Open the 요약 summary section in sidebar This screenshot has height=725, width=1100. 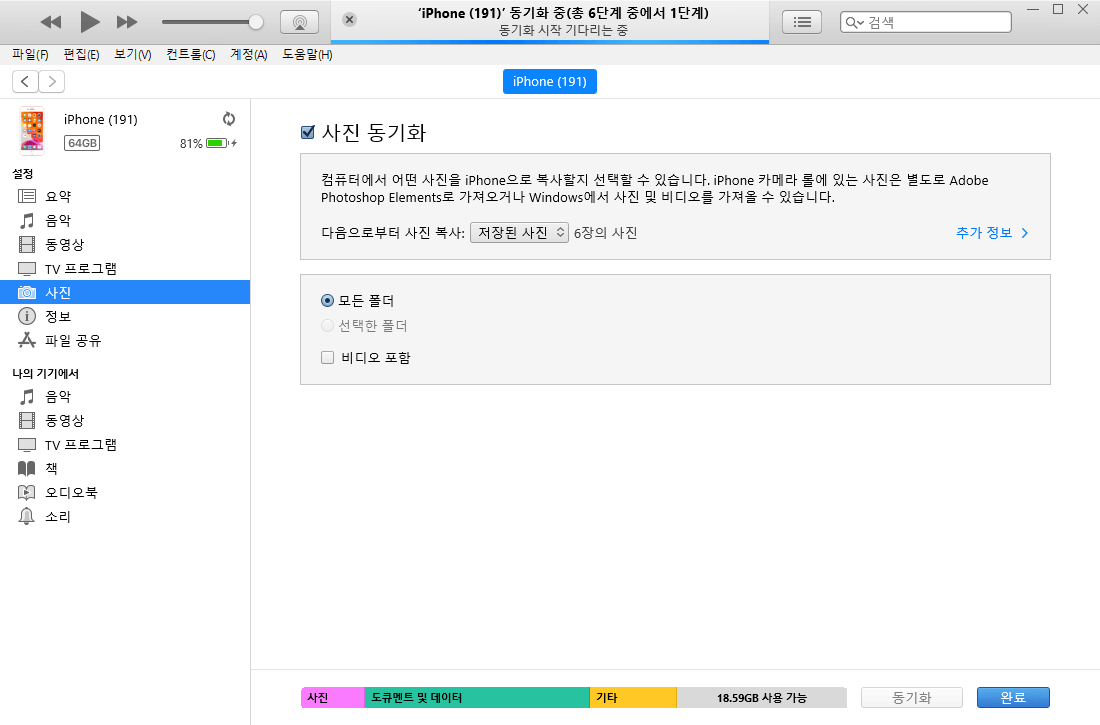[56, 195]
